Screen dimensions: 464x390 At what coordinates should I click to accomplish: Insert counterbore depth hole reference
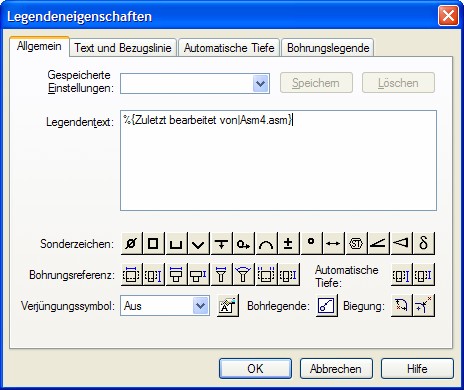pyautogui.click(x=199, y=275)
